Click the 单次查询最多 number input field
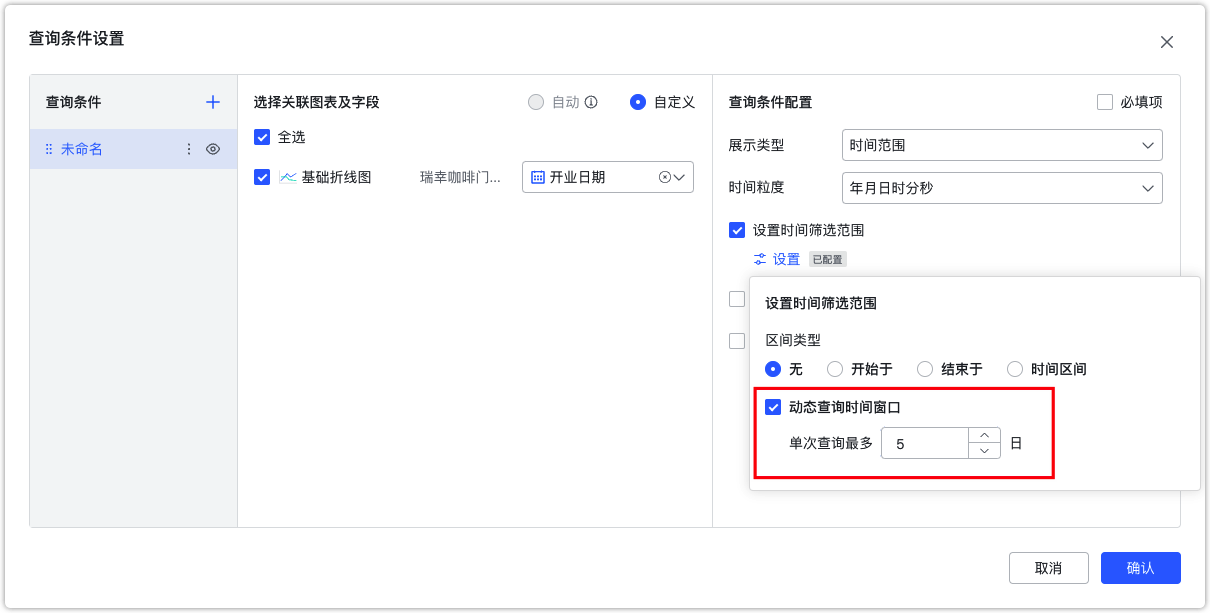 [925, 443]
